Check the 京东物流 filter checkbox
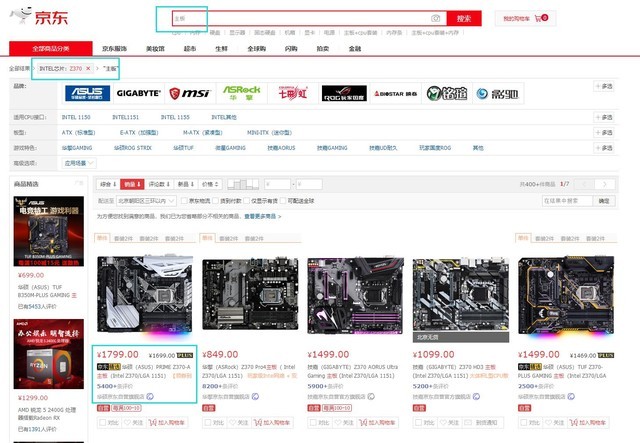The height and width of the screenshot is (443, 640). point(184,201)
